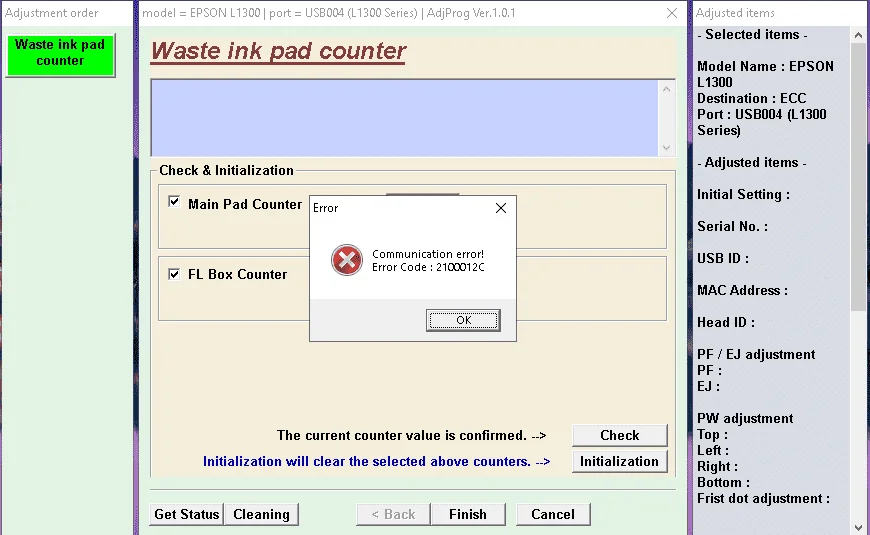Click the Adjusted items scrollbar thumb

(x=858, y=178)
